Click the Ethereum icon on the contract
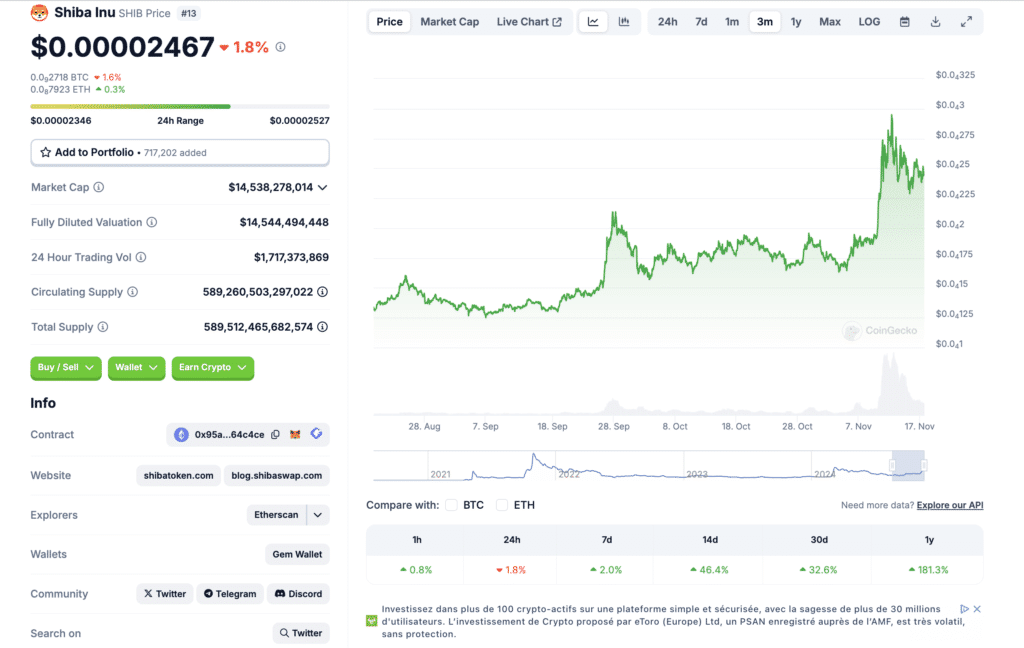The image size is (1024, 648). click(181, 434)
